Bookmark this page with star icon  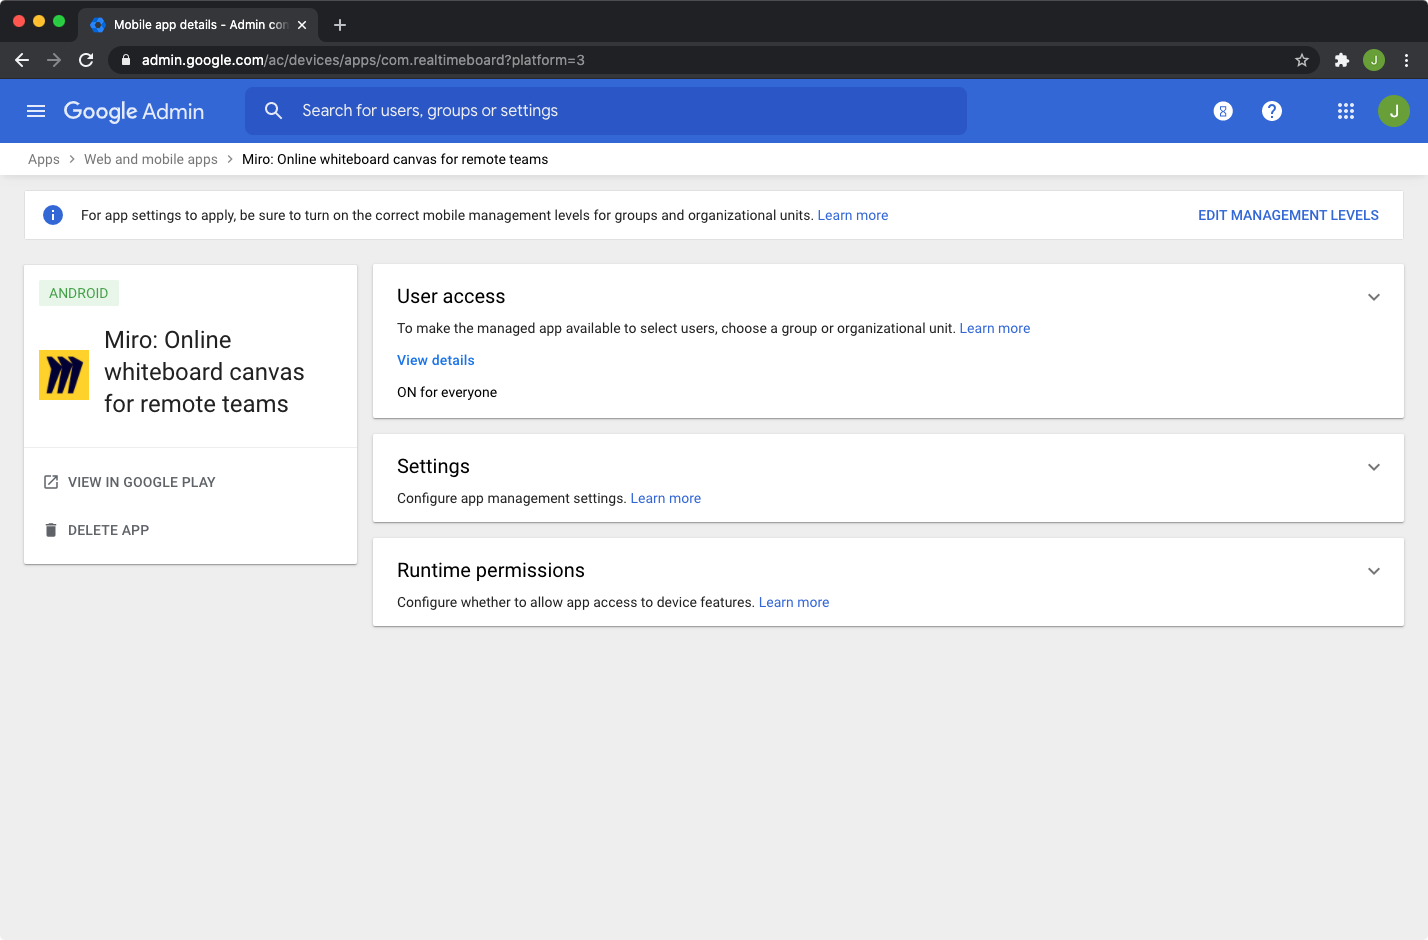point(1302,60)
